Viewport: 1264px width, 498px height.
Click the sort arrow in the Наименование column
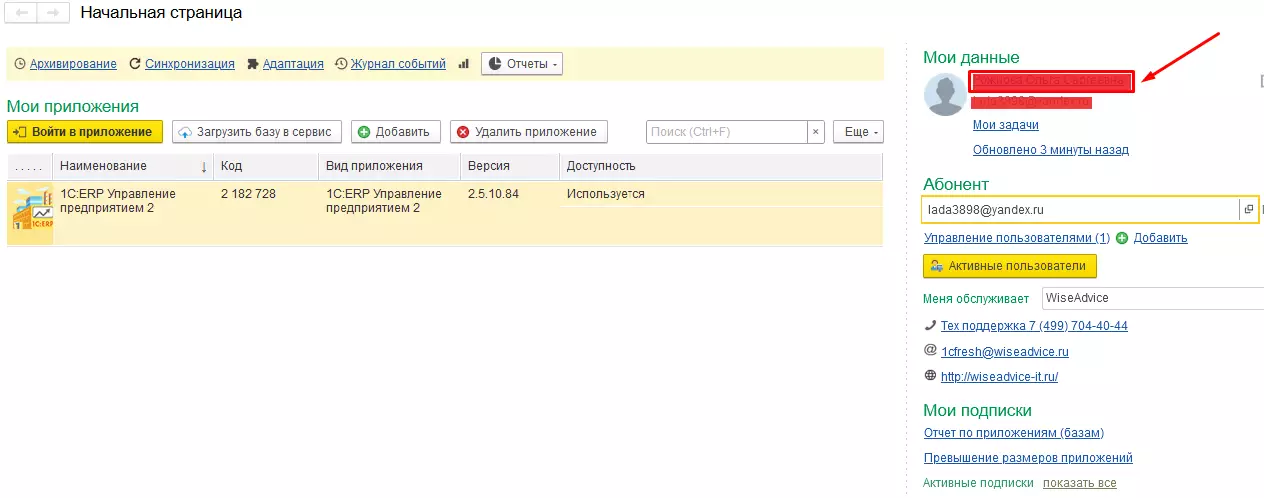pos(204,167)
